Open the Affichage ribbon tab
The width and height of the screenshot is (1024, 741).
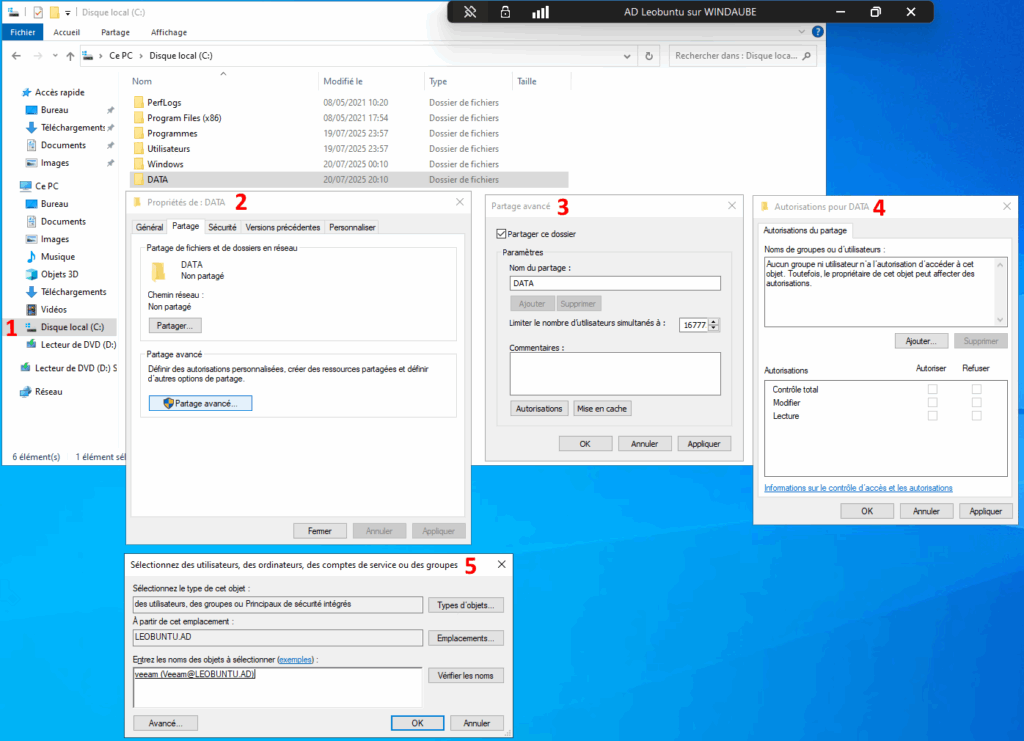pyautogui.click(x=169, y=31)
